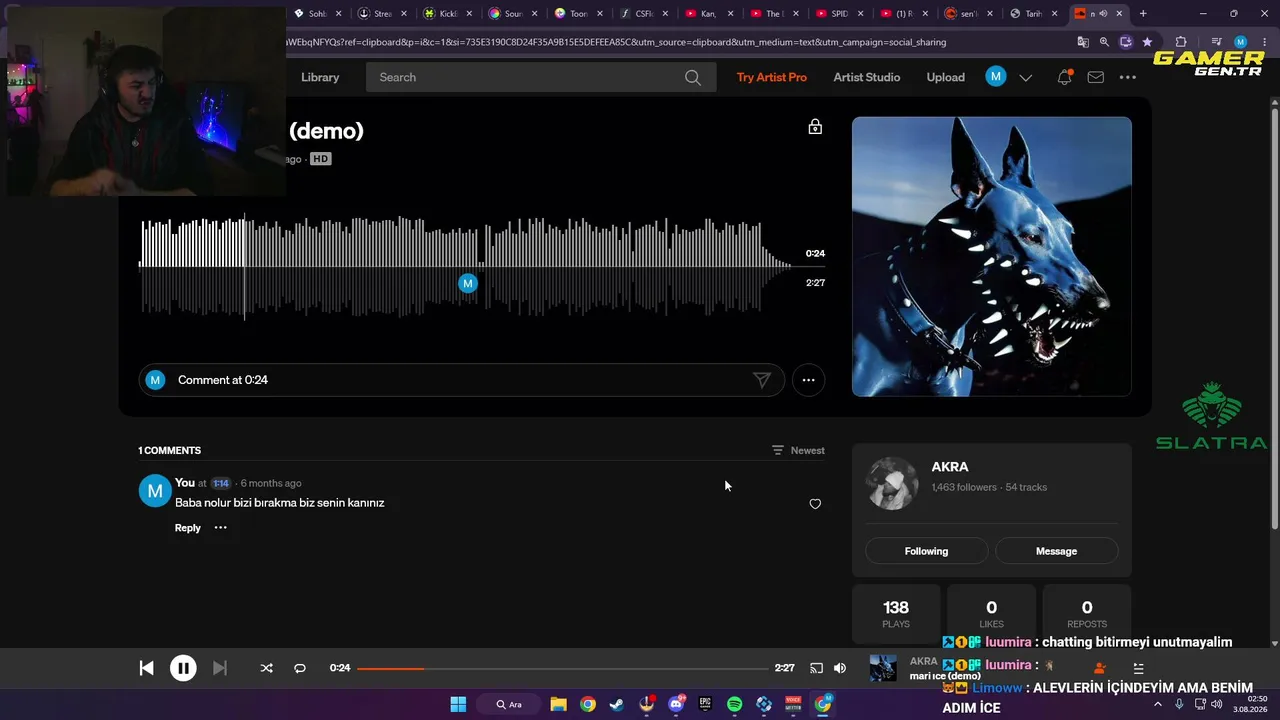Mute the SoundCloud browser tab audio
The width and height of the screenshot is (1280, 720).
point(1103,14)
